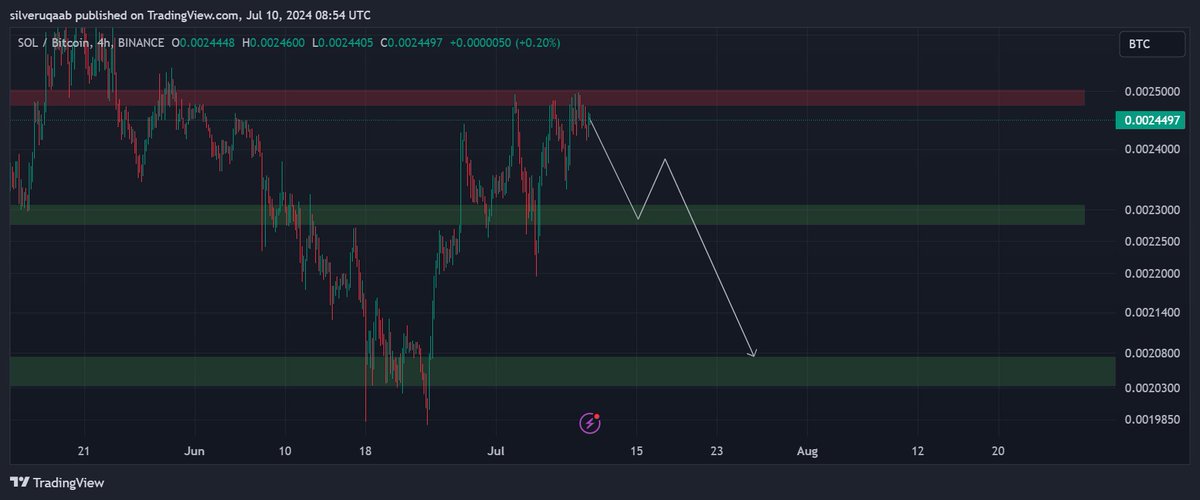
Task: Select the middle green support zone rectangle
Action: click(547, 214)
